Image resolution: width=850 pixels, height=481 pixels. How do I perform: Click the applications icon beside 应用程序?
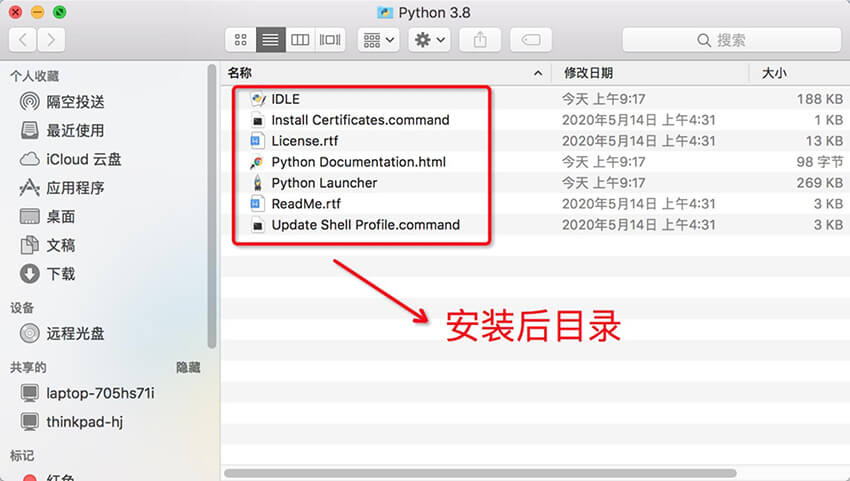point(29,188)
